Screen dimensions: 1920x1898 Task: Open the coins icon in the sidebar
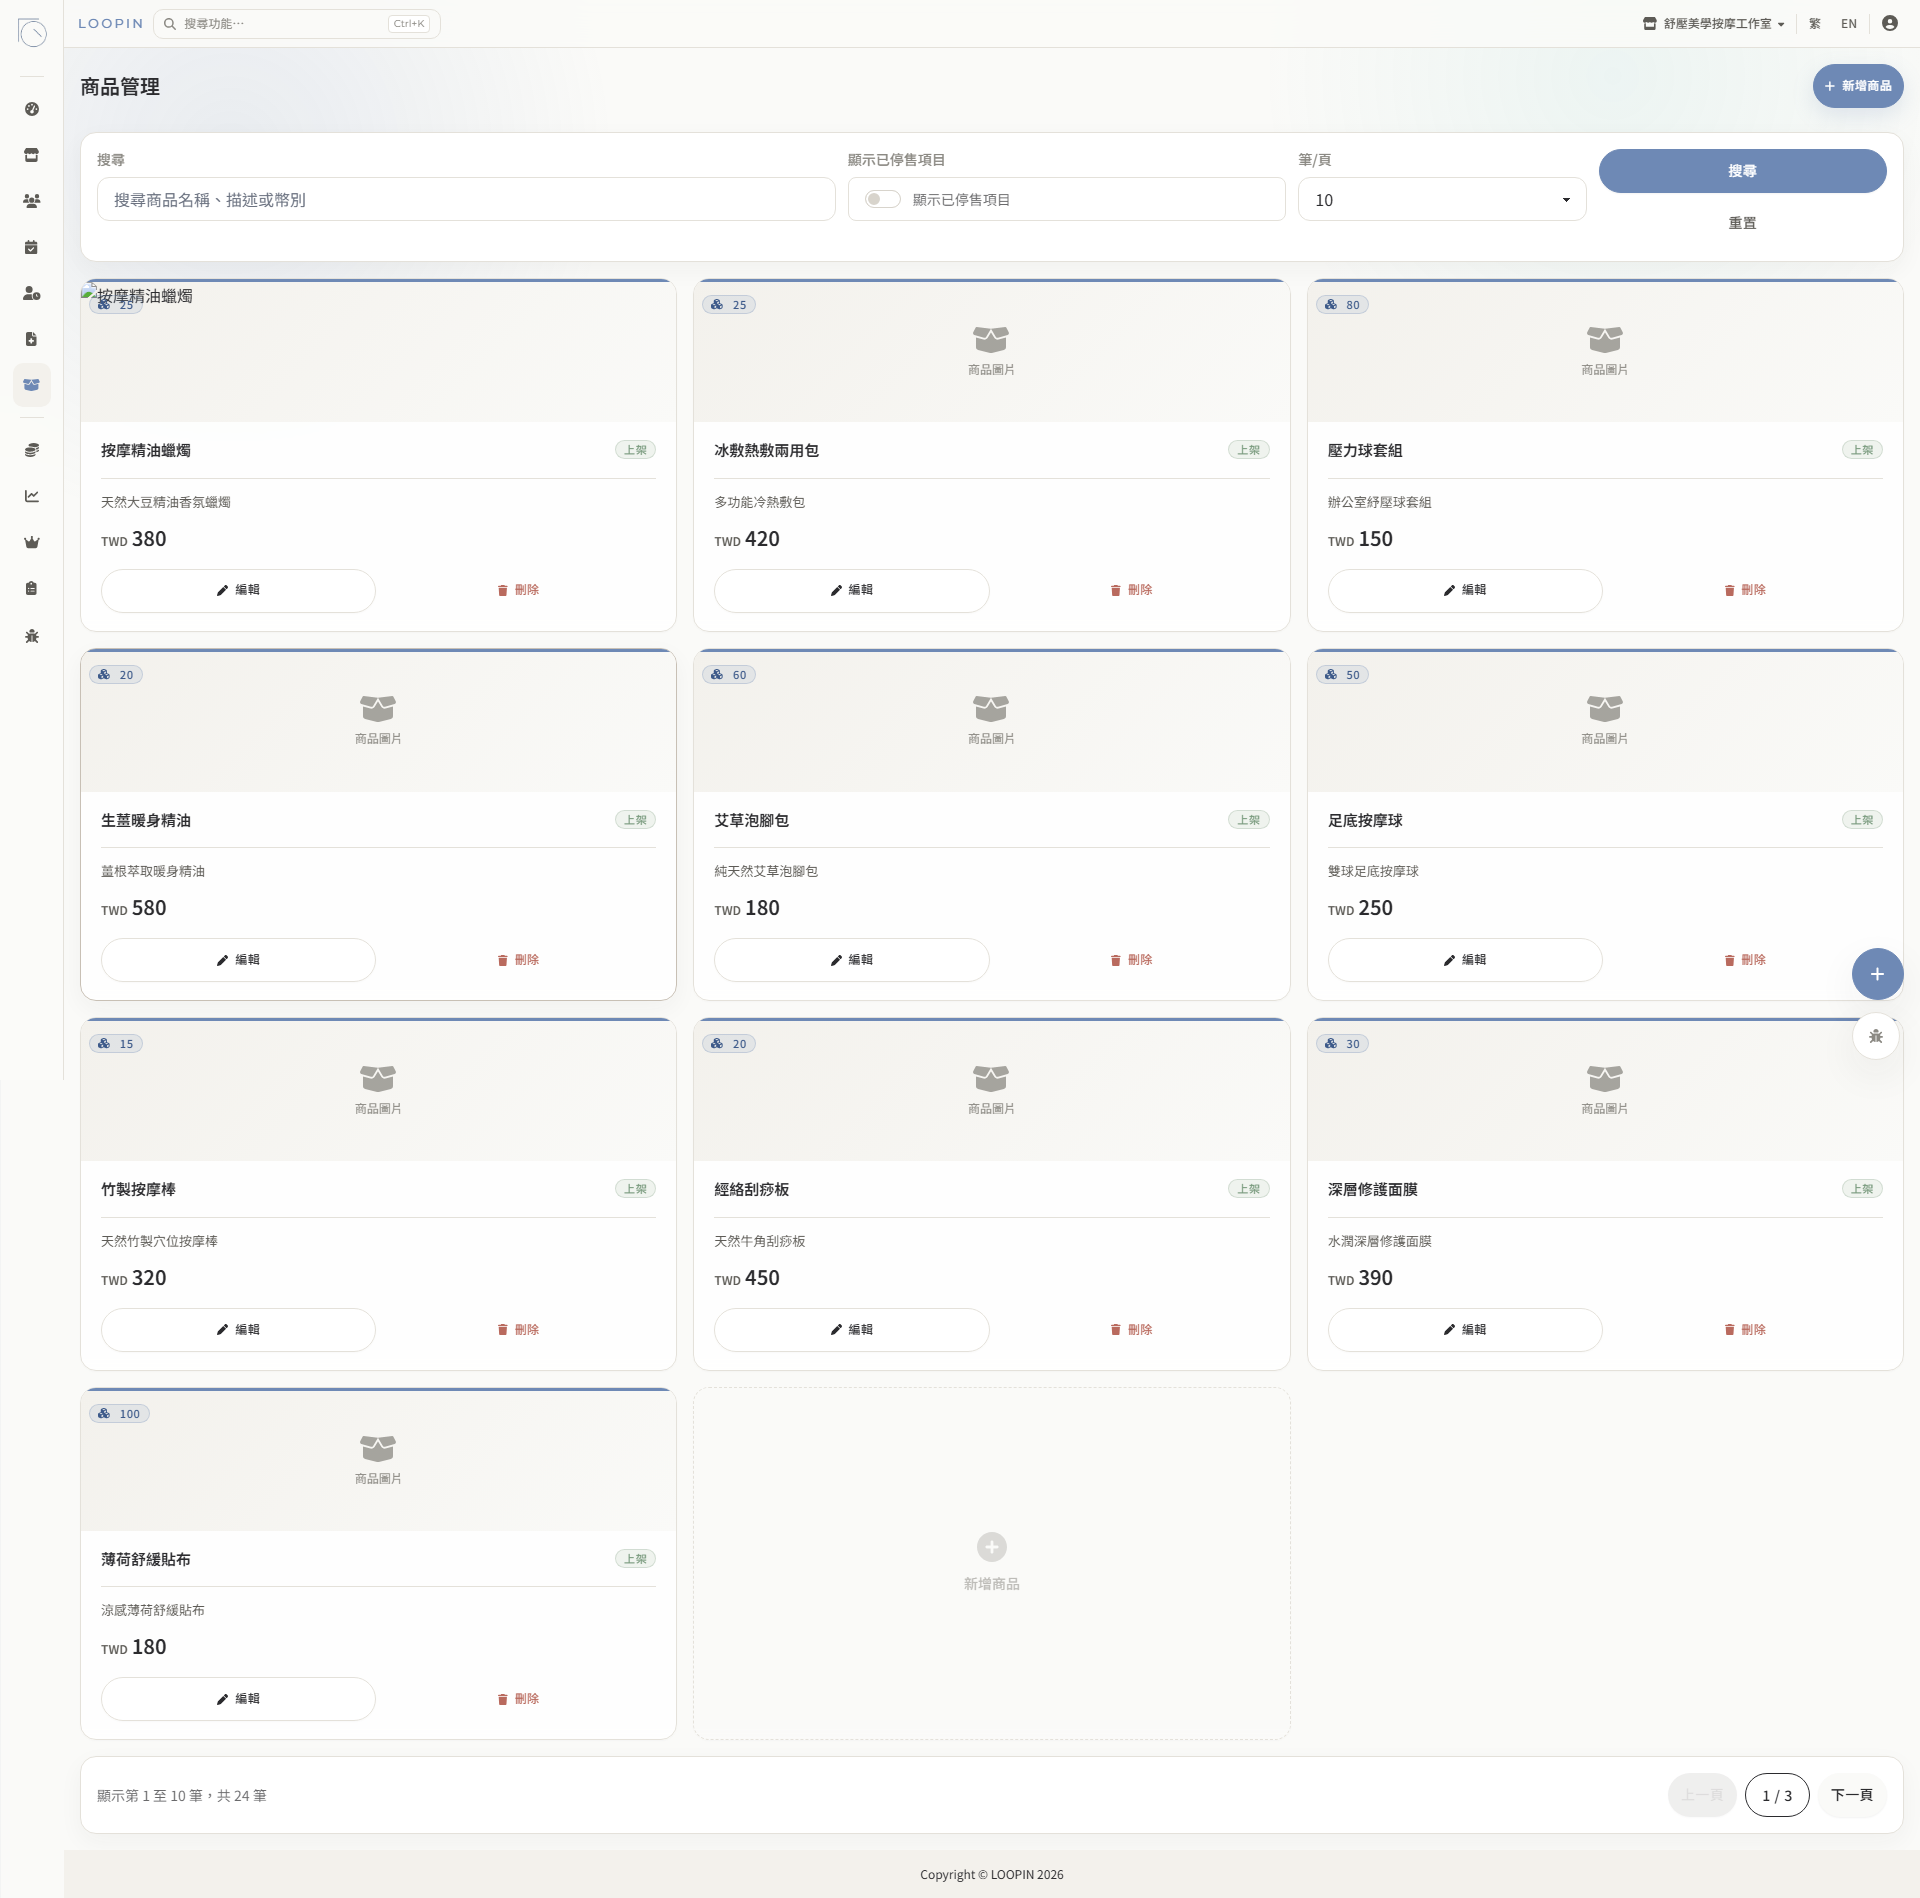[x=32, y=450]
